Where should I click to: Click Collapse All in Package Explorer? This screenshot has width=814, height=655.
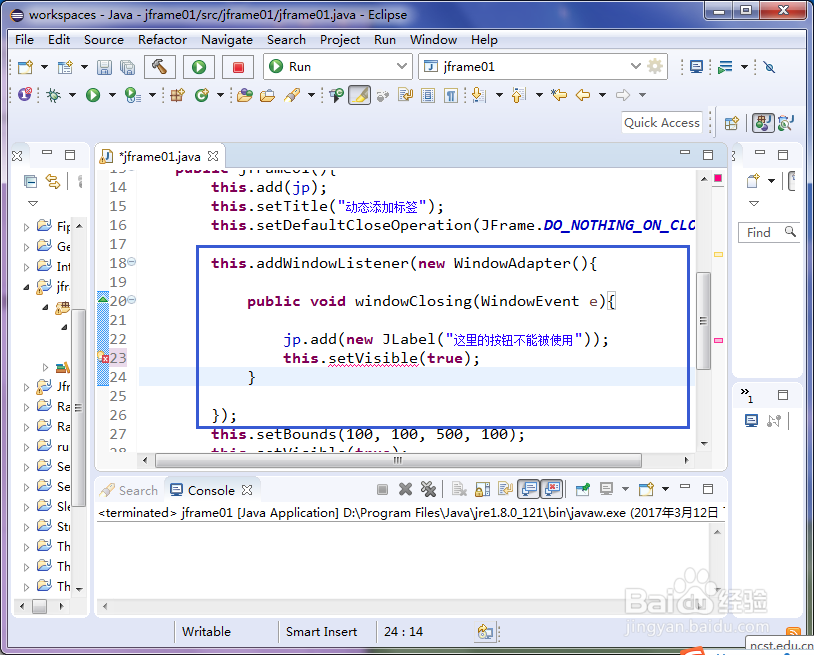(31, 181)
